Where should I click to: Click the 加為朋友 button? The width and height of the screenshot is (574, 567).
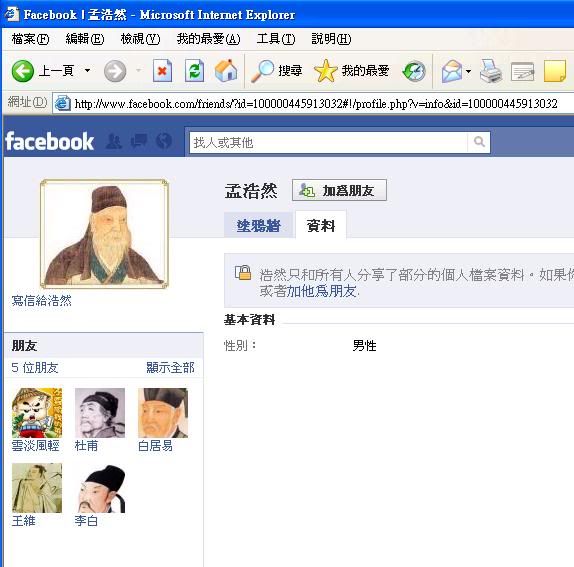coord(339,190)
